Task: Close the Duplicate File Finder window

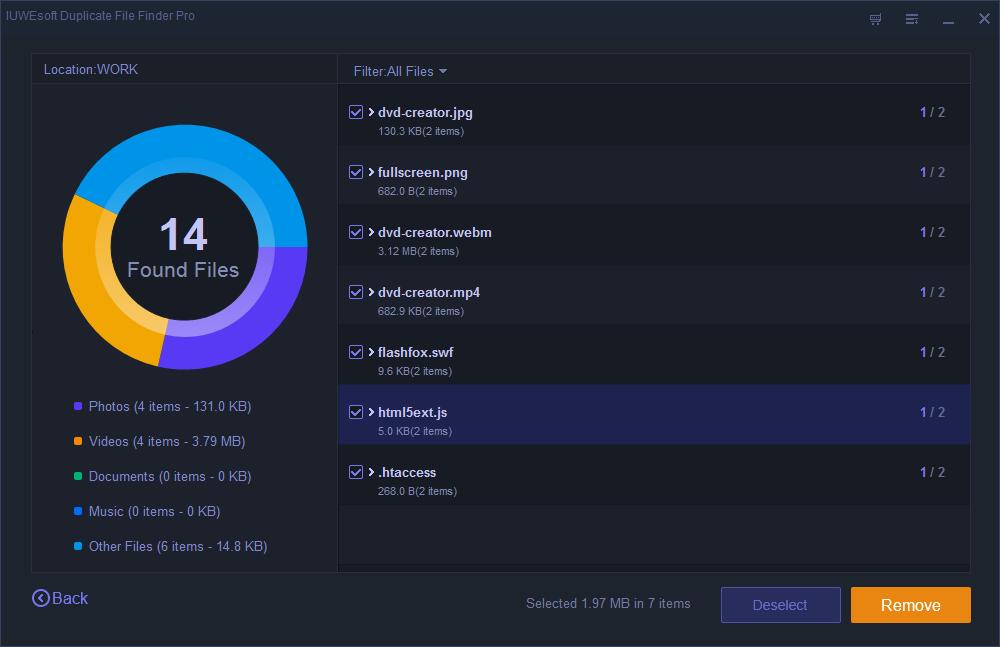Action: 983,19
